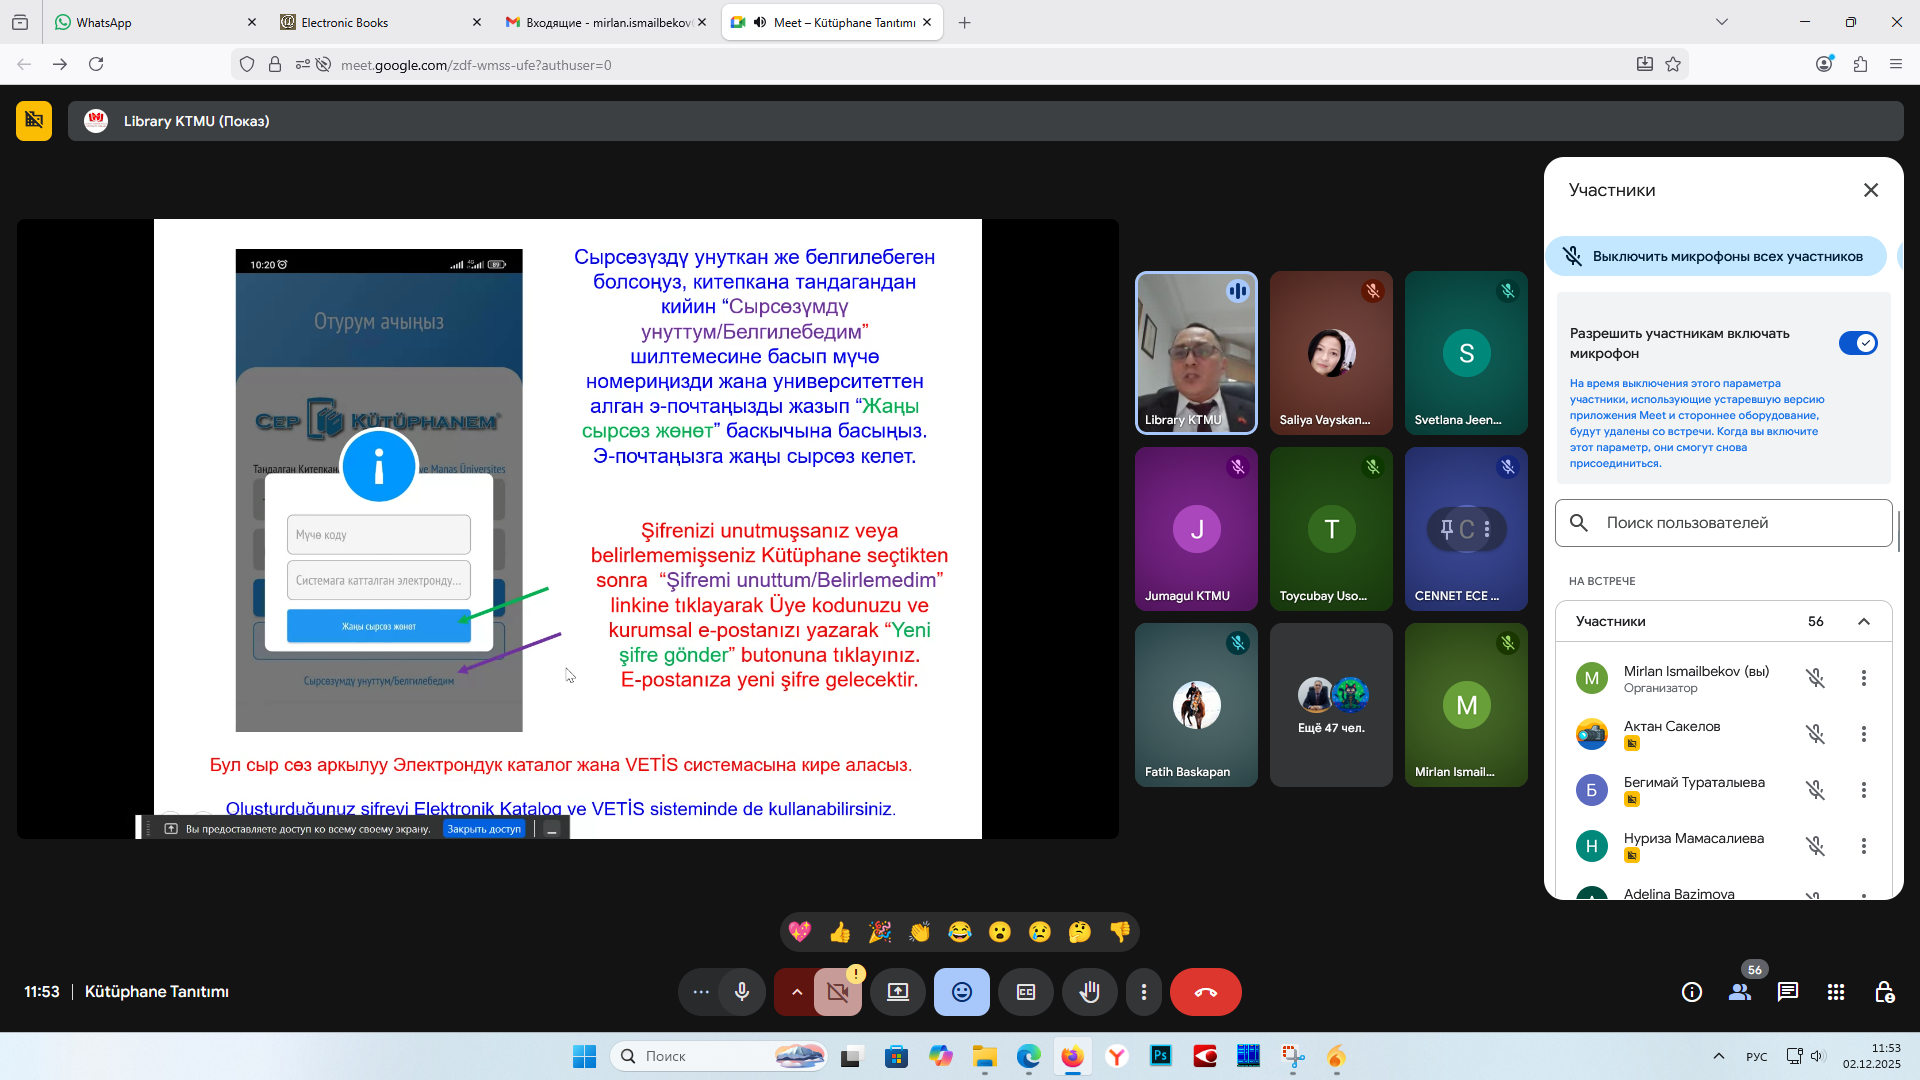Open the chat panel icon
Viewport: 1920px width, 1080px height.
point(1788,992)
